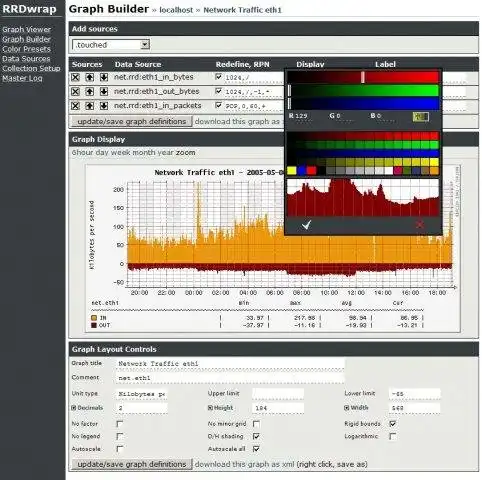Click the small preset icon beside B value
Screen dimensions: 482x480
[x=421, y=117]
